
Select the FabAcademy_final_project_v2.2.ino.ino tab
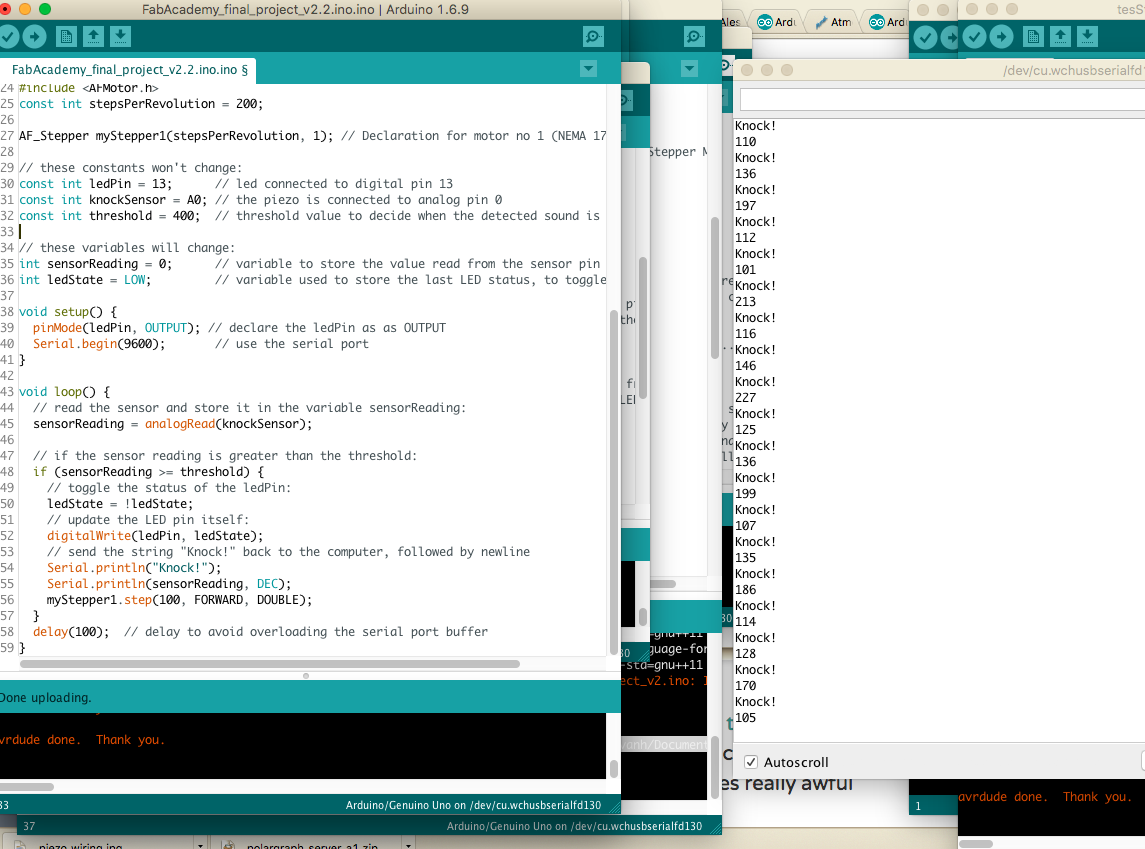(129, 70)
